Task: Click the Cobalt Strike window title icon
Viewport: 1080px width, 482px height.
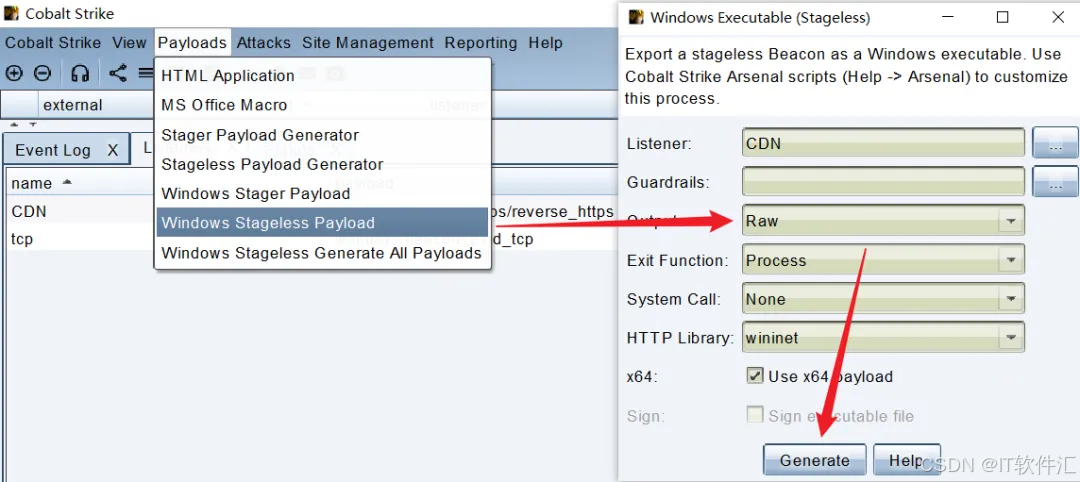Action: pyautogui.click(x=11, y=13)
